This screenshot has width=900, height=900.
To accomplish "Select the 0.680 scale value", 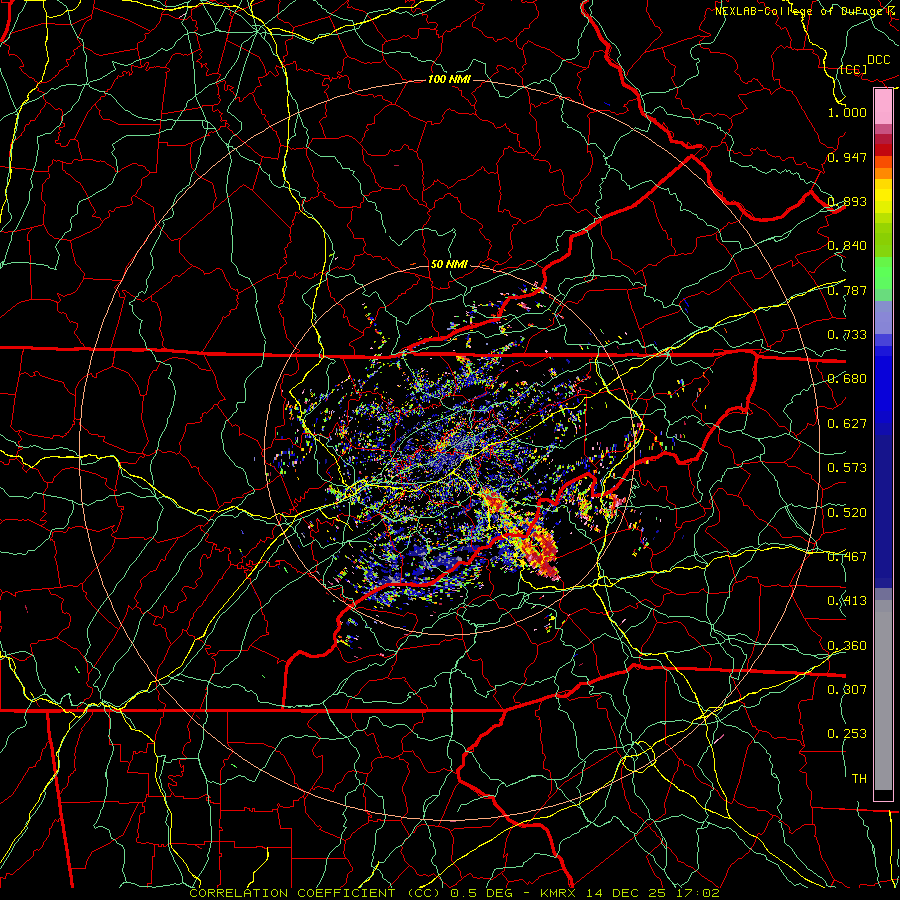I will coord(847,379).
